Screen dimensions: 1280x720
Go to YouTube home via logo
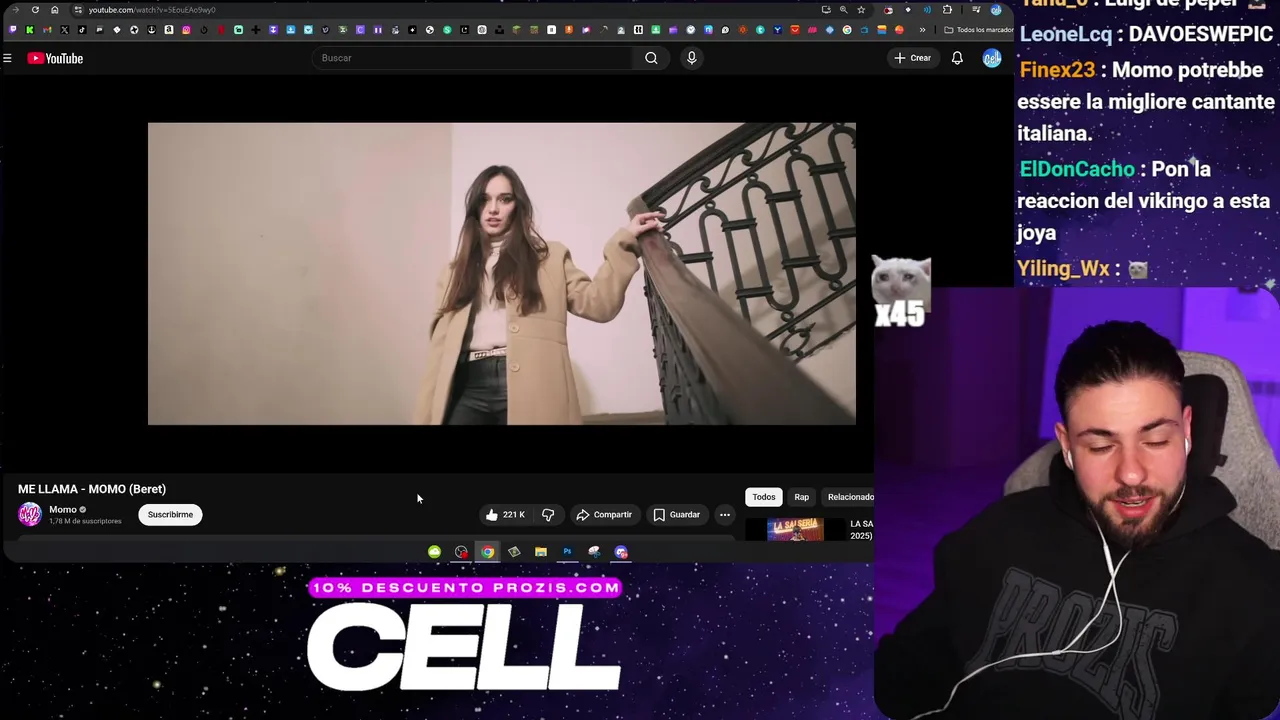(x=55, y=58)
